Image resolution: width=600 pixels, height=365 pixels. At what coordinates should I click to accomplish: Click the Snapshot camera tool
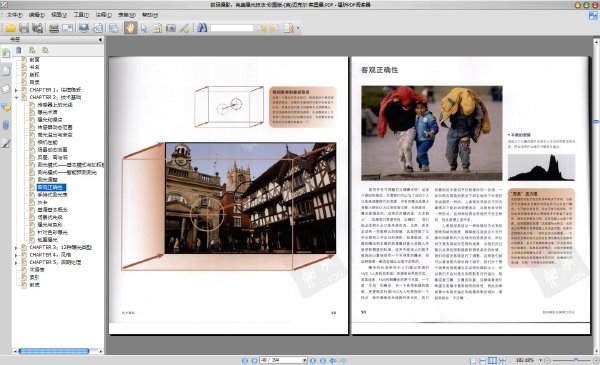coord(171,28)
